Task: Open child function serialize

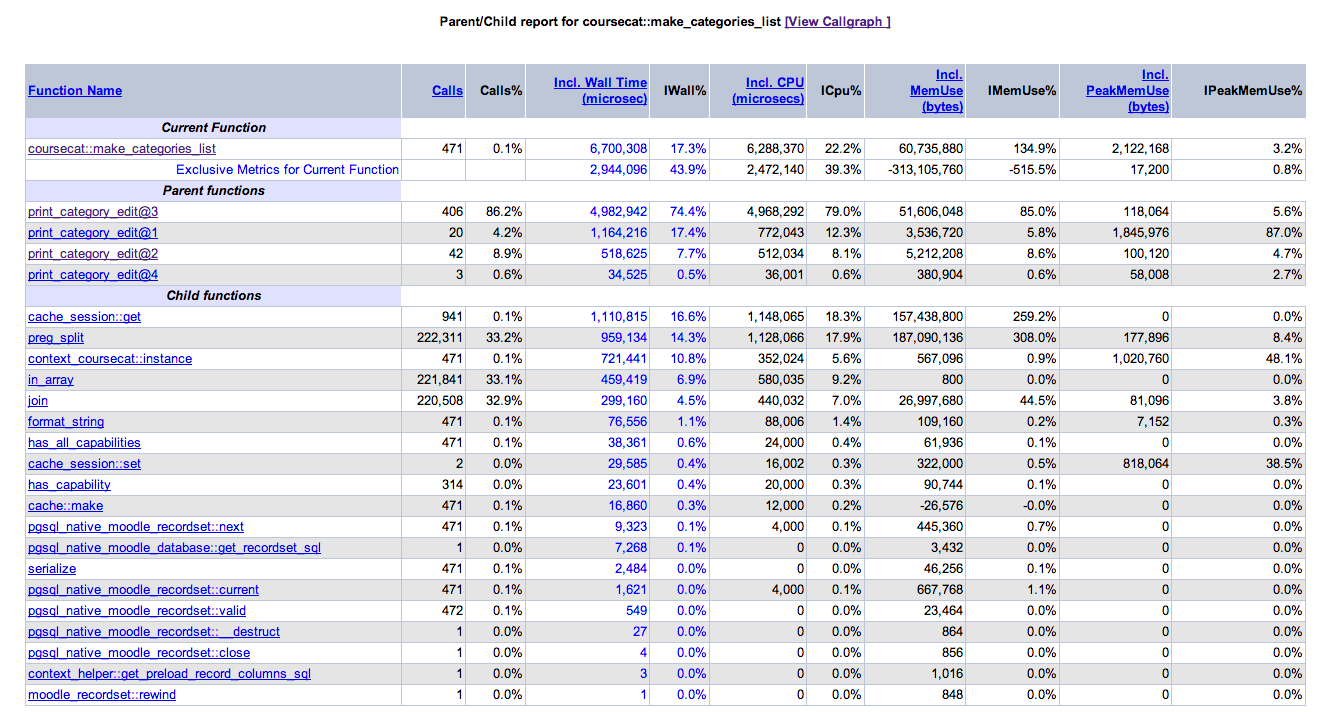Action: (x=52, y=568)
